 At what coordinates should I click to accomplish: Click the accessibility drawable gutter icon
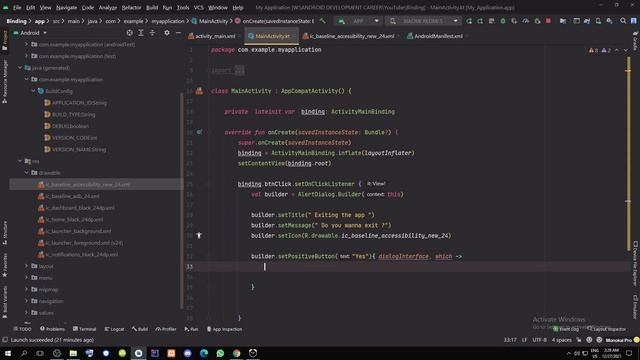pos(199,236)
